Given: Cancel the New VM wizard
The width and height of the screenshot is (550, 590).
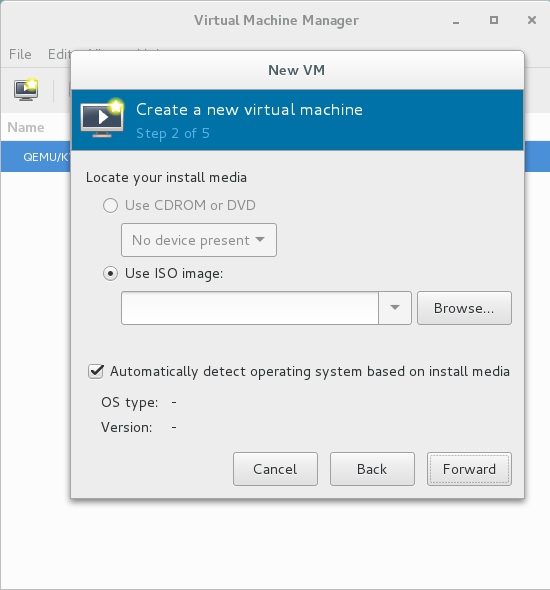Looking at the screenshot, I should pyautogui.click(x=275, y=469).
